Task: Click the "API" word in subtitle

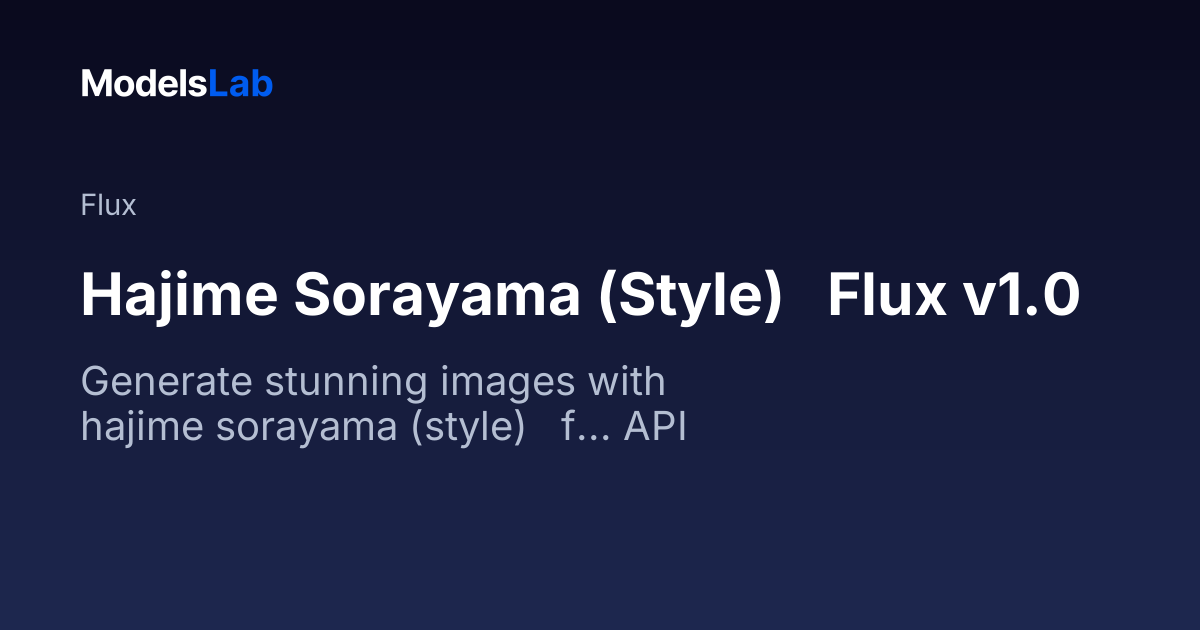Action: tap(655, 427)
